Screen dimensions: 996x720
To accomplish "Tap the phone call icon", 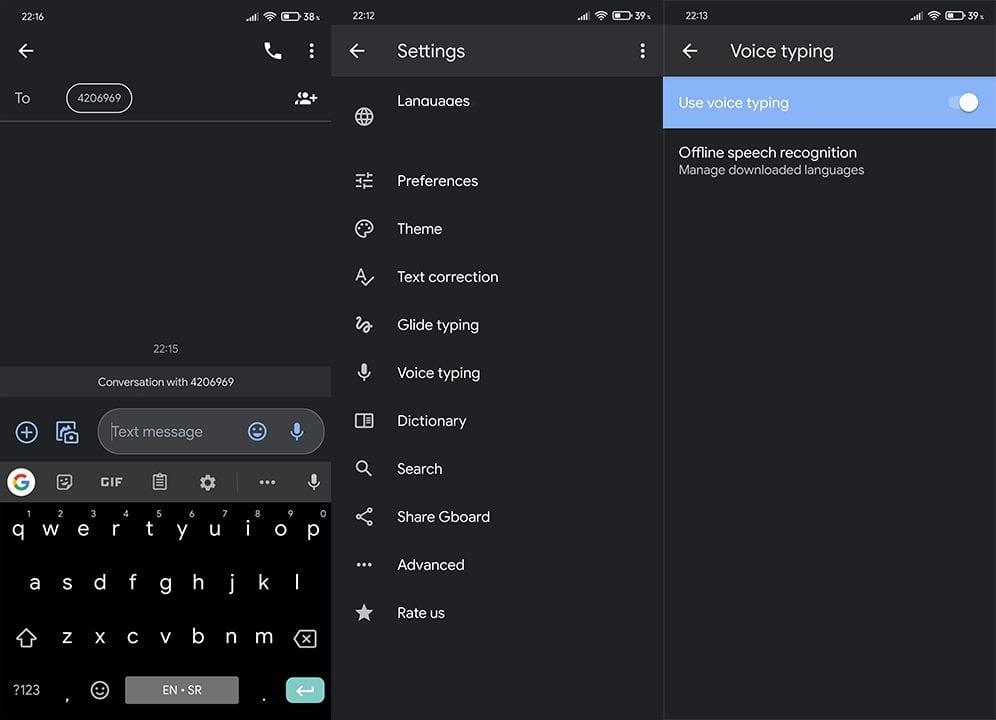I will pos(272,51).
